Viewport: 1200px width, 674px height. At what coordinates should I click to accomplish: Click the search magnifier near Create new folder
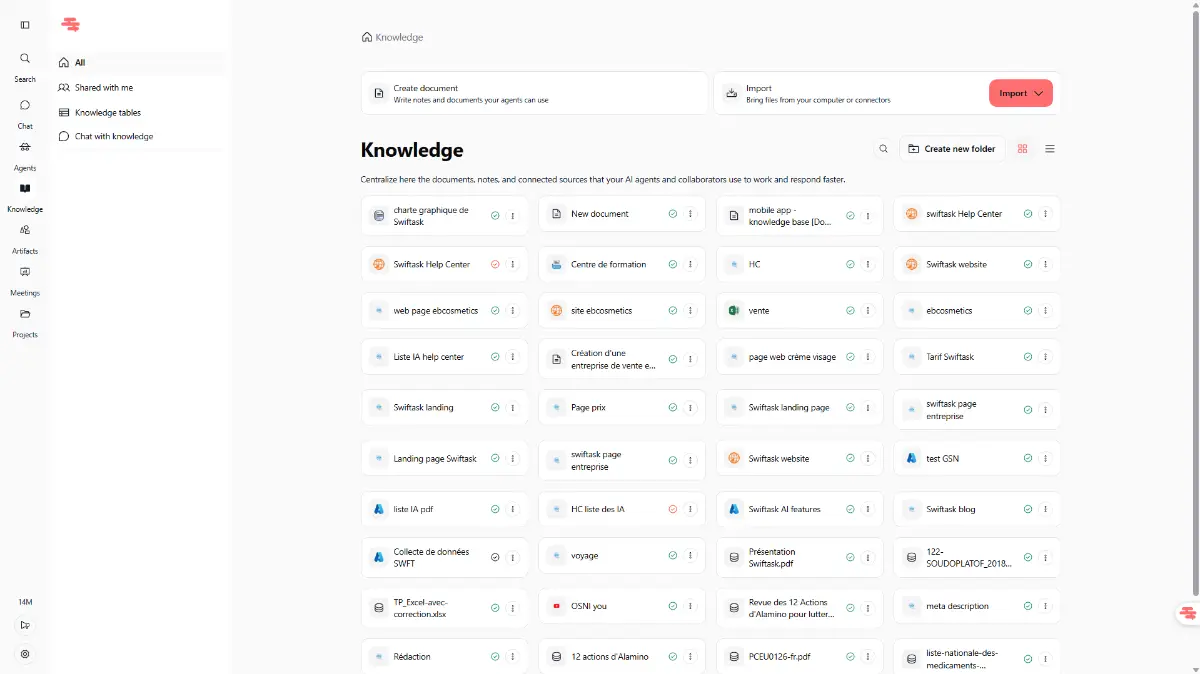(884, 149)
